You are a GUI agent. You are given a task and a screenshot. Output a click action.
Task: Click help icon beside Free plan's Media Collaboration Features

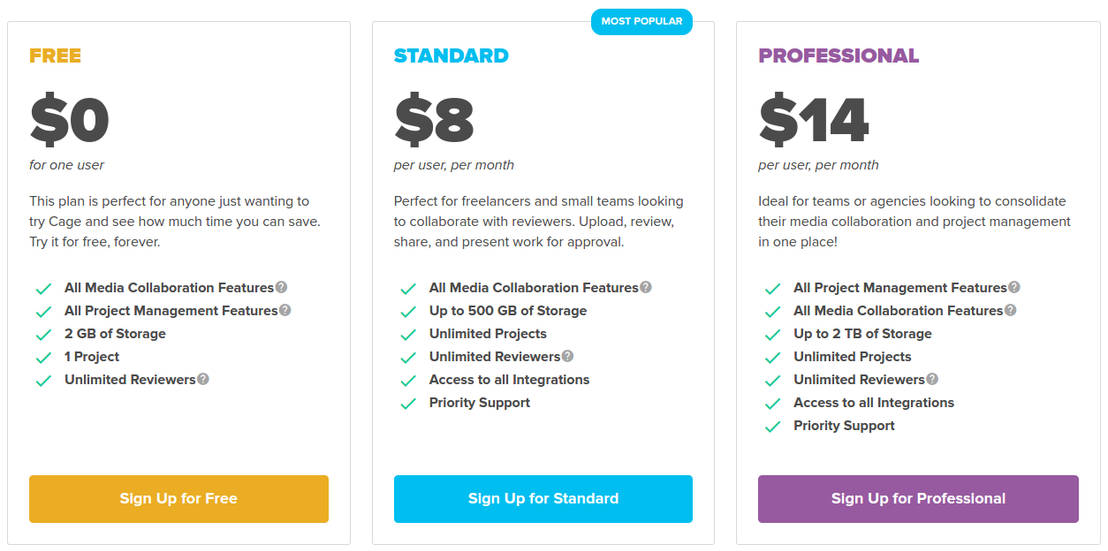click(281, 288)
